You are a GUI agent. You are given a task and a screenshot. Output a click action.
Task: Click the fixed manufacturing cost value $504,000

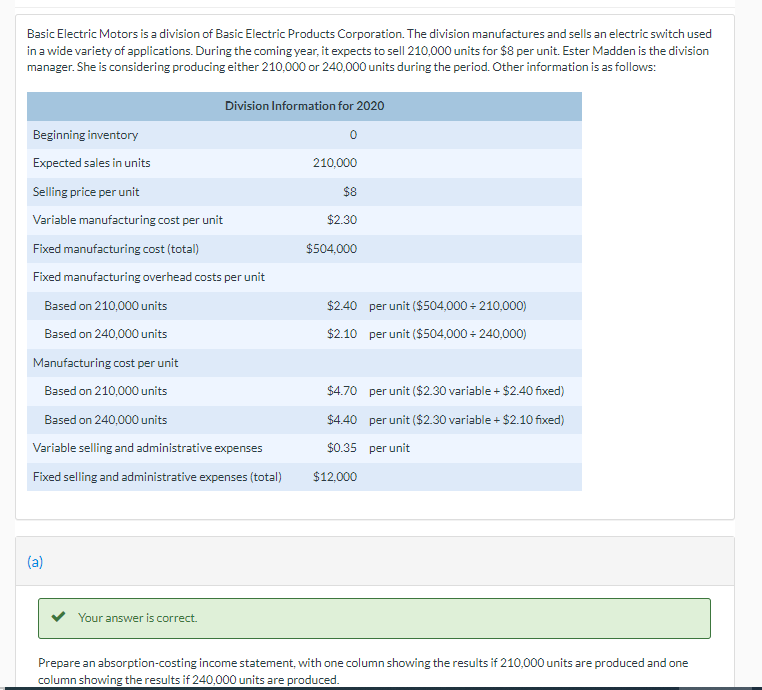pyautogui.click(x=331, y=249)
